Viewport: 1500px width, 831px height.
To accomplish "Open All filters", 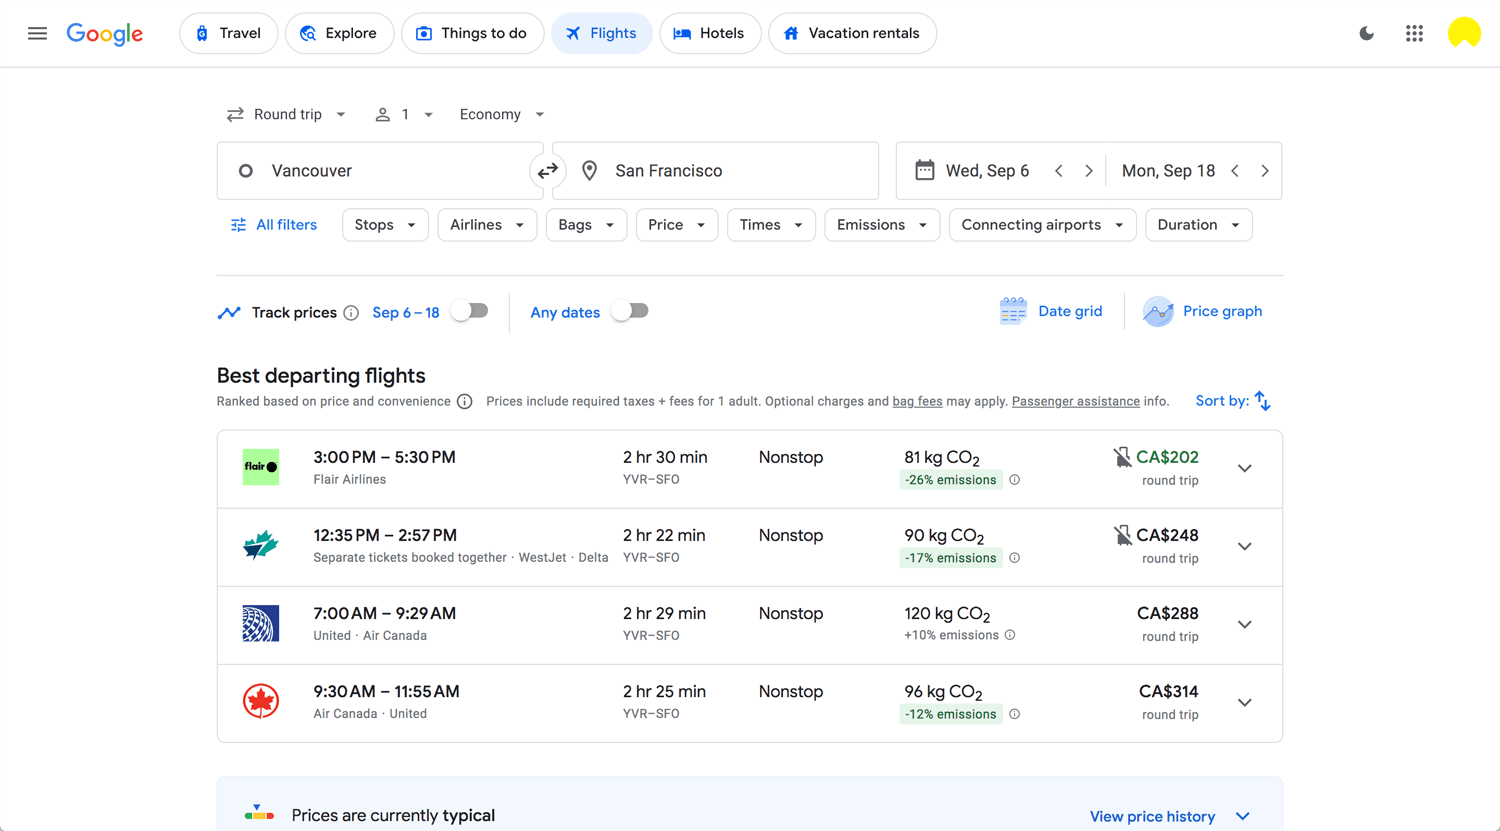I will [x=274, y=225].
